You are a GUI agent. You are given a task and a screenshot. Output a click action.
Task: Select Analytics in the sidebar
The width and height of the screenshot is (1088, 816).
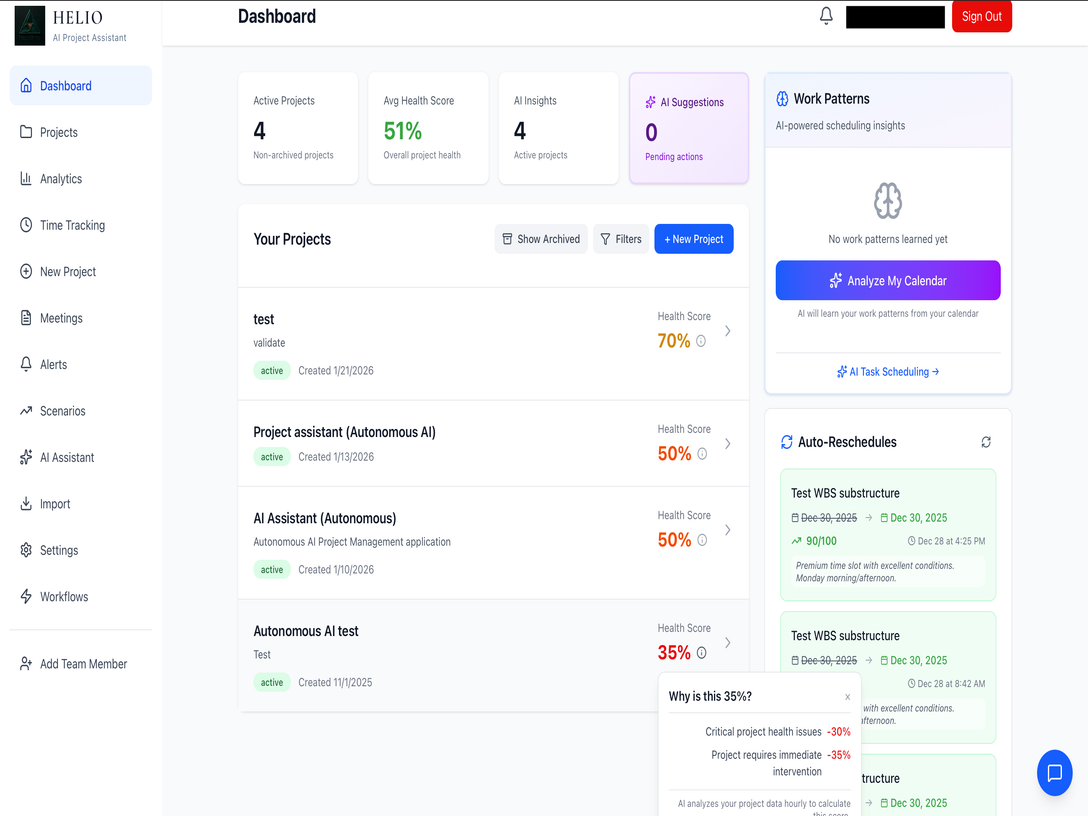click(60, 178)
